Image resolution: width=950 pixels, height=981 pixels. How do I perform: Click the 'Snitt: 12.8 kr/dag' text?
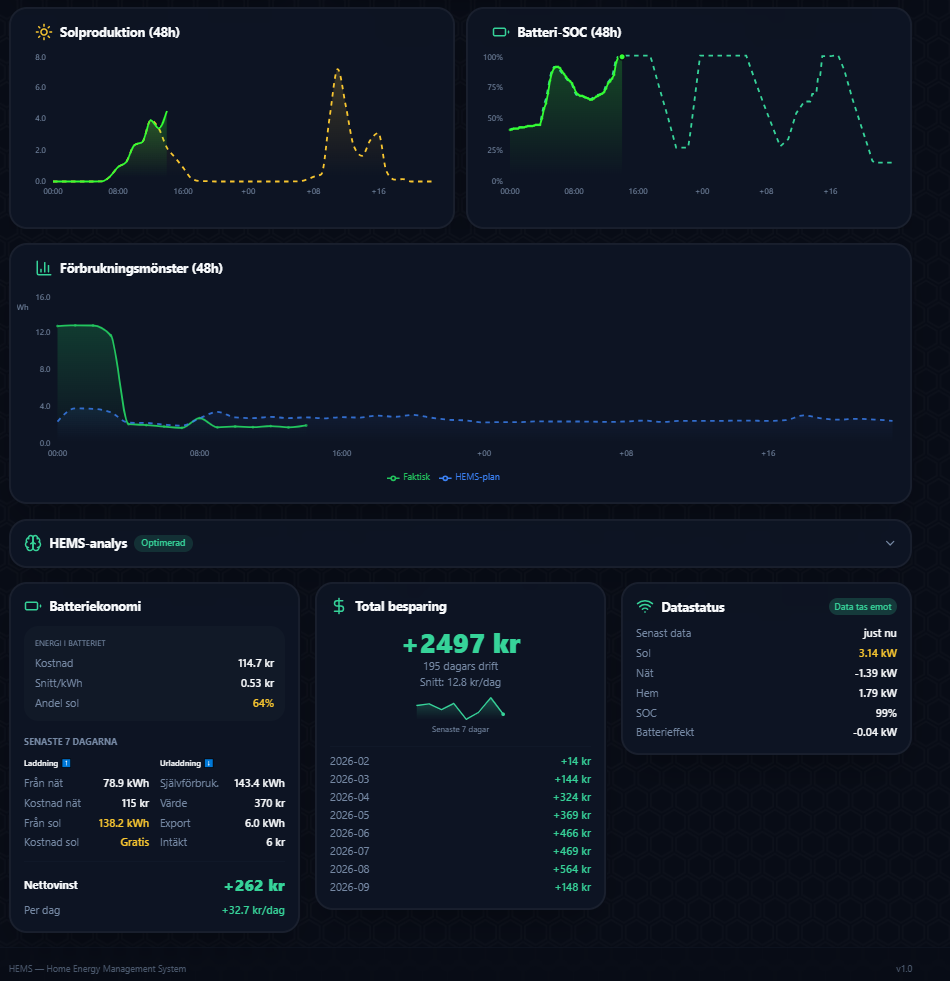461,683
